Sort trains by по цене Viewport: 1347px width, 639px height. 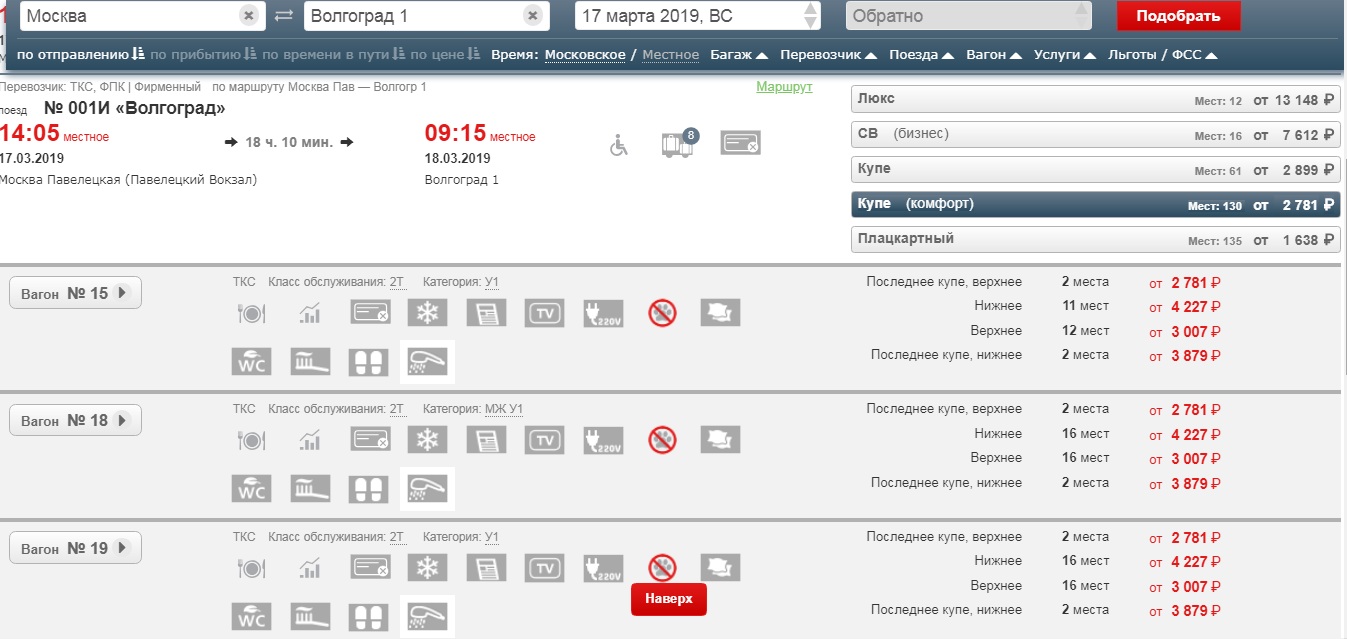445,55
